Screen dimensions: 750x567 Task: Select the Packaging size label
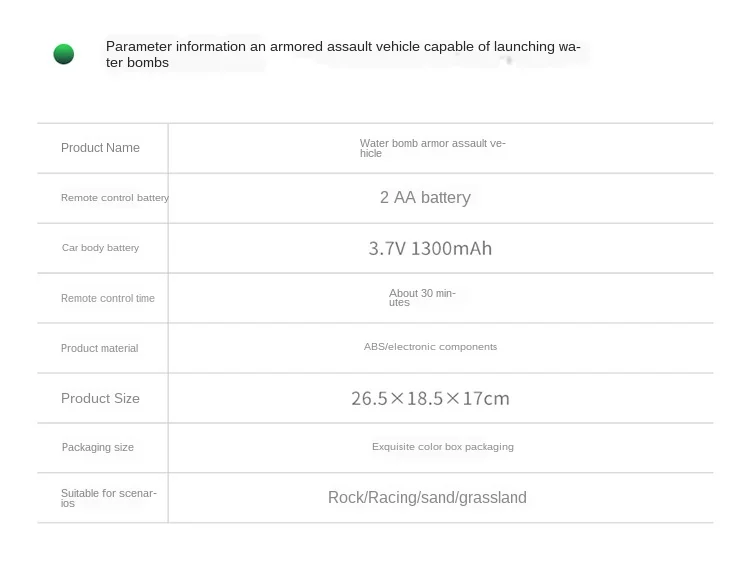pos(97,447)
